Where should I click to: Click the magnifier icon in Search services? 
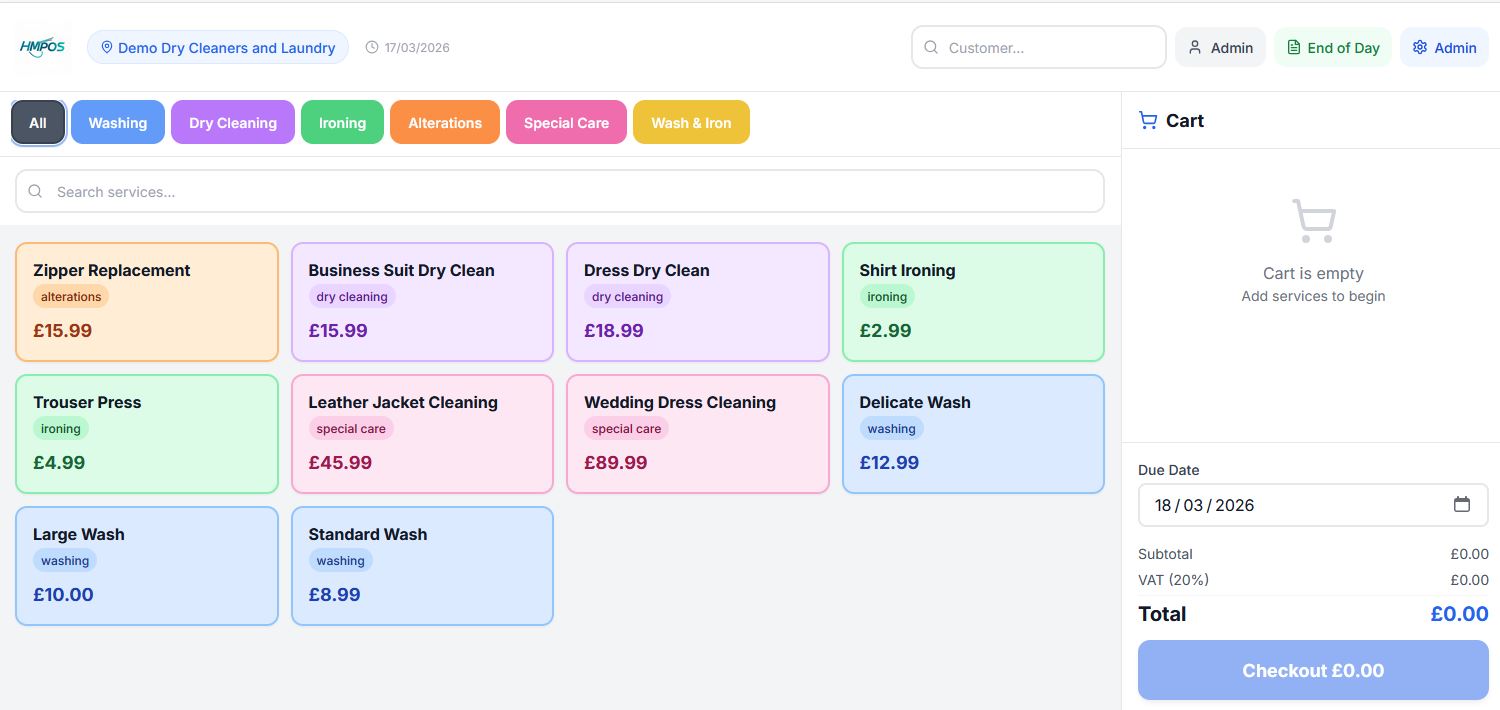(x=35, y=191)
